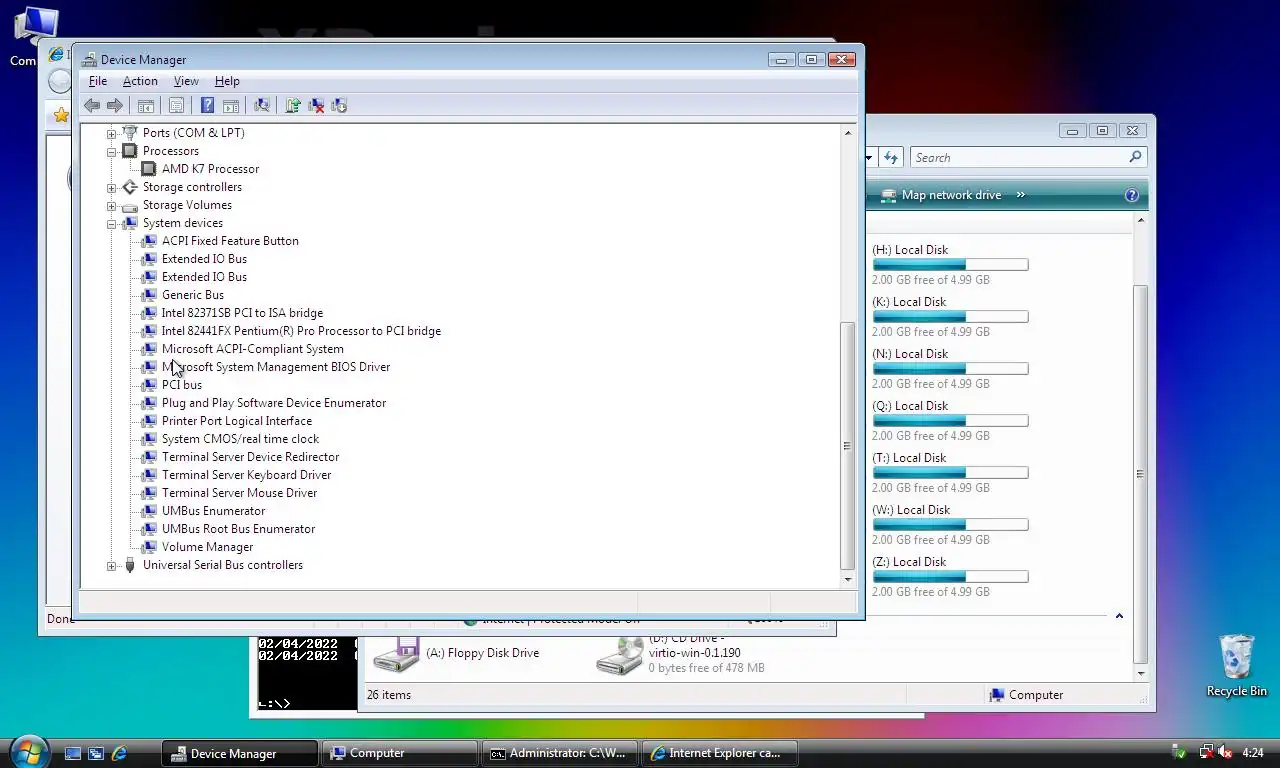Switch to Internet Explorer taskbar button

click(x=719, y=753)
